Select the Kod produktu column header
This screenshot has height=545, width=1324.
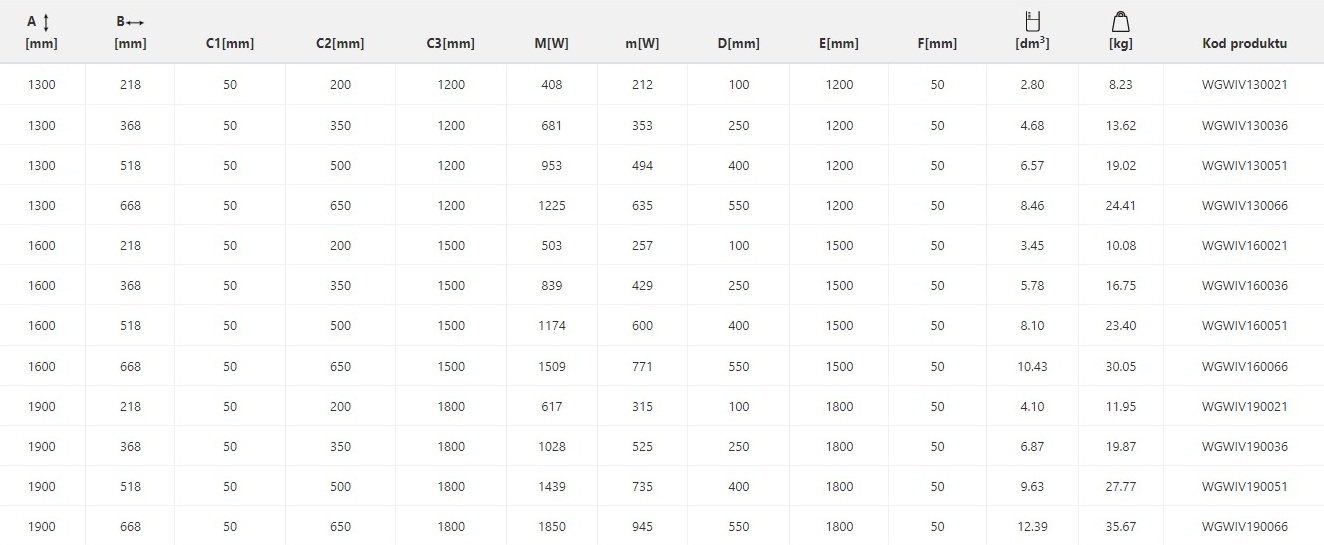click(x=1244, y=44)
